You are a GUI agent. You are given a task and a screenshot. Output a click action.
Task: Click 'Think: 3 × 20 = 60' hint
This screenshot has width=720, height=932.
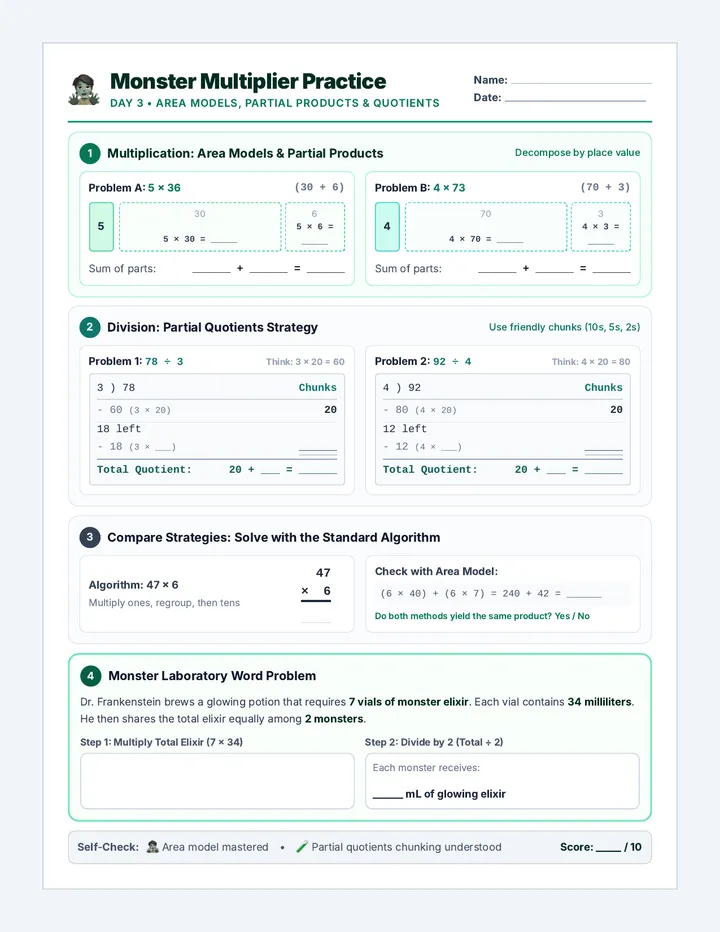point(305,361)
